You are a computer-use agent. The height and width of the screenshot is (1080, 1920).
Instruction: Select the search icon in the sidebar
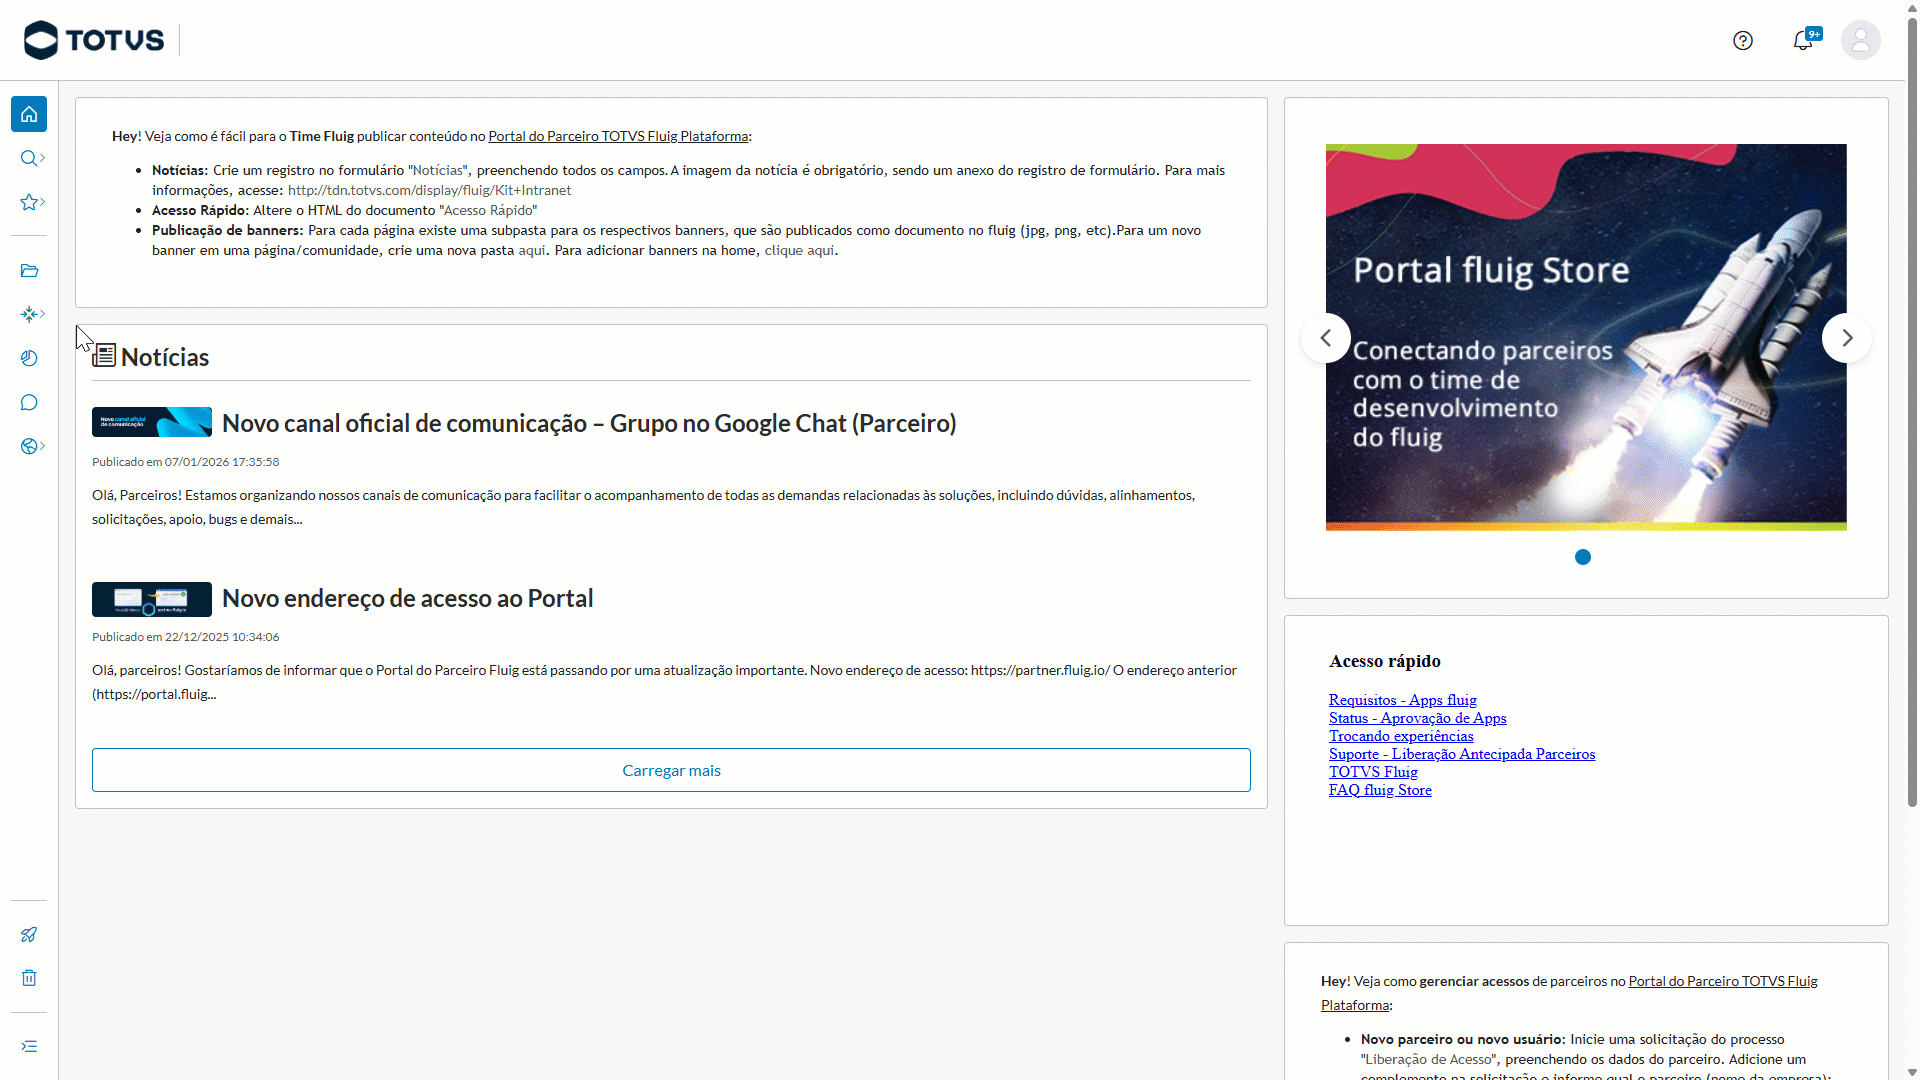point(29,158)
